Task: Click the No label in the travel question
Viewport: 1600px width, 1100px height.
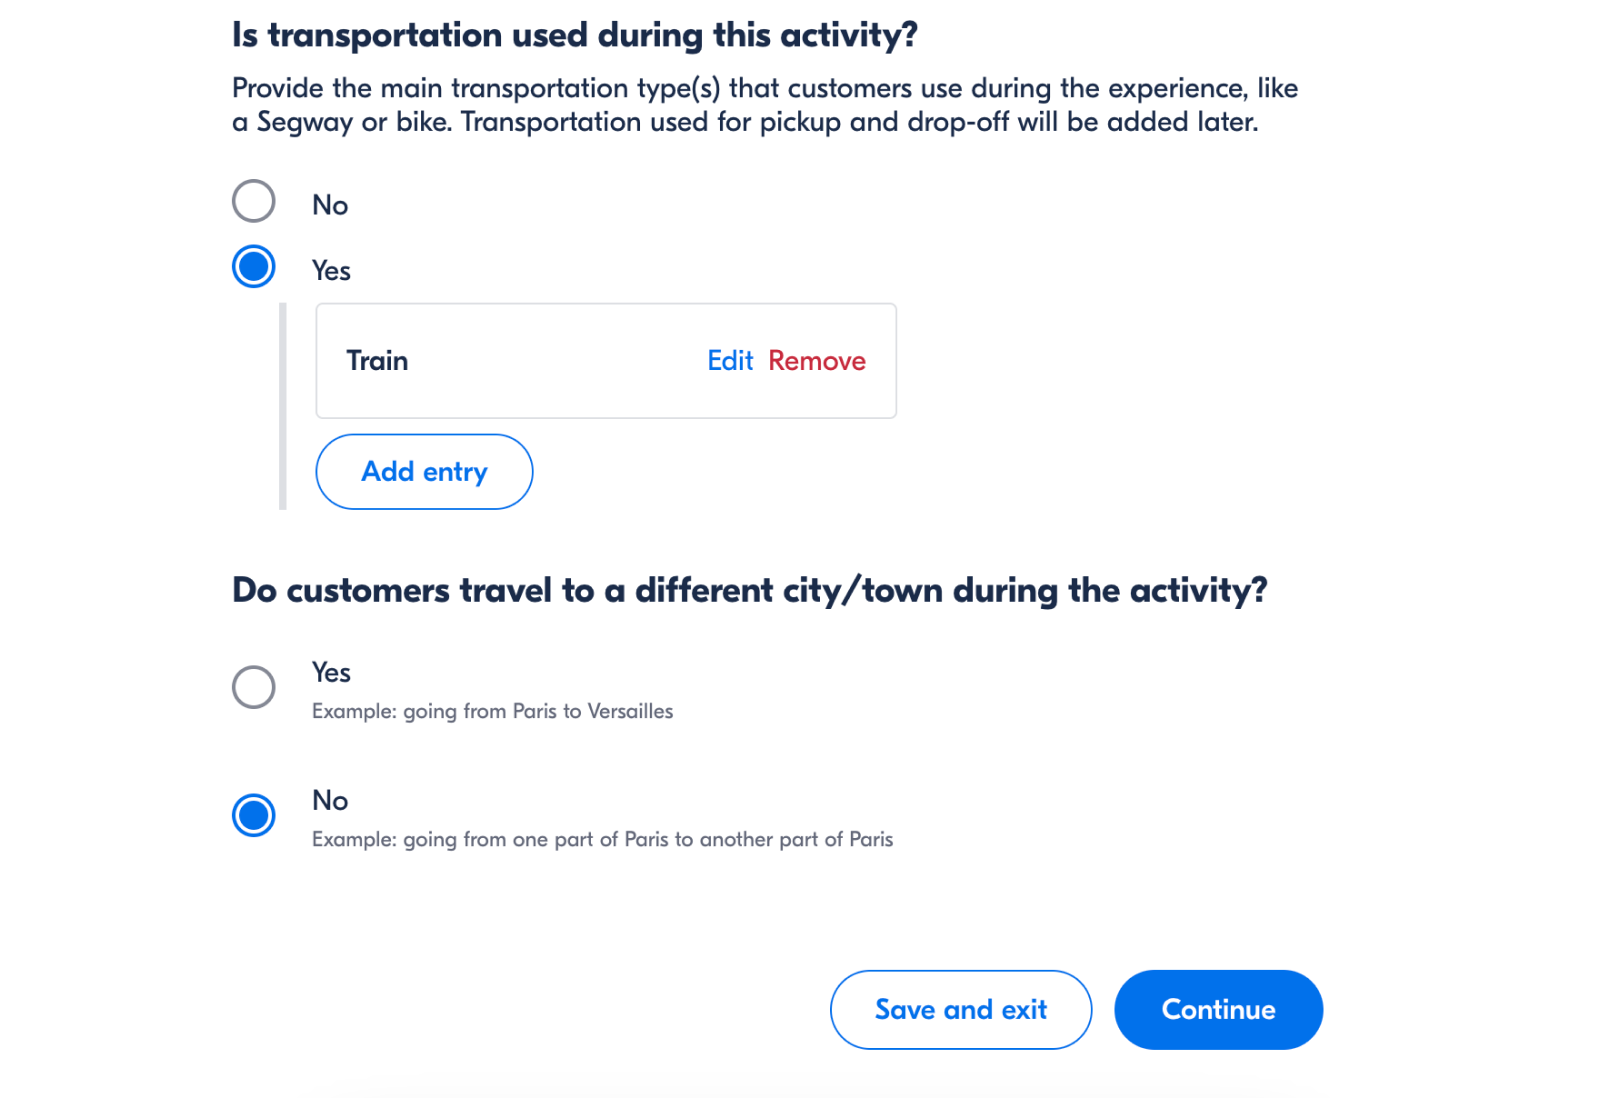Action: [329, 800]
